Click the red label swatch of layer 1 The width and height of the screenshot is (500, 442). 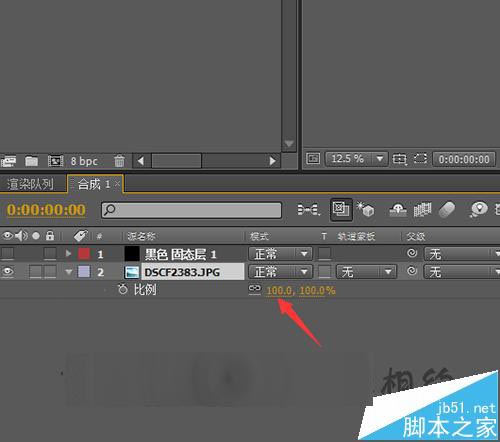tap(84, 254)
